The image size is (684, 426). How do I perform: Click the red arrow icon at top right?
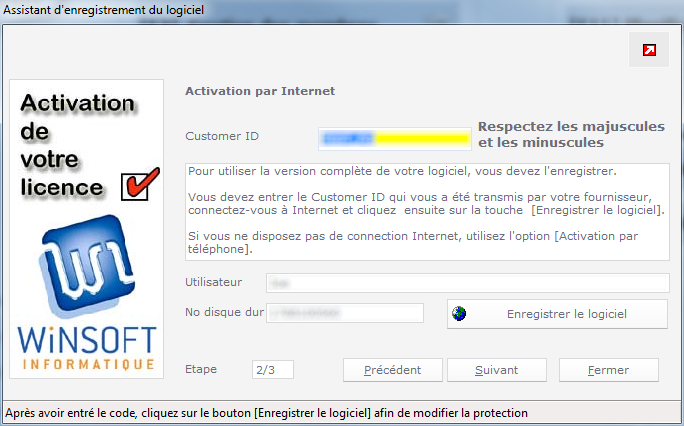649,50
